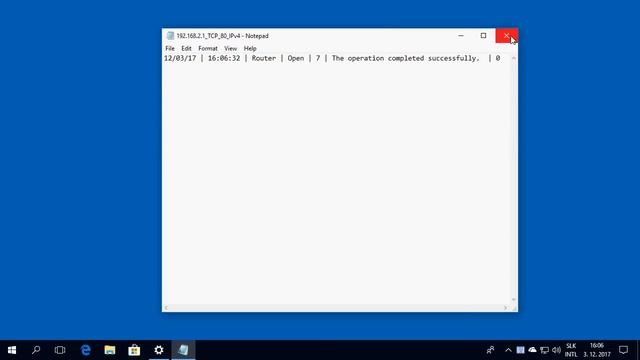Open Task View

point(60,350)
